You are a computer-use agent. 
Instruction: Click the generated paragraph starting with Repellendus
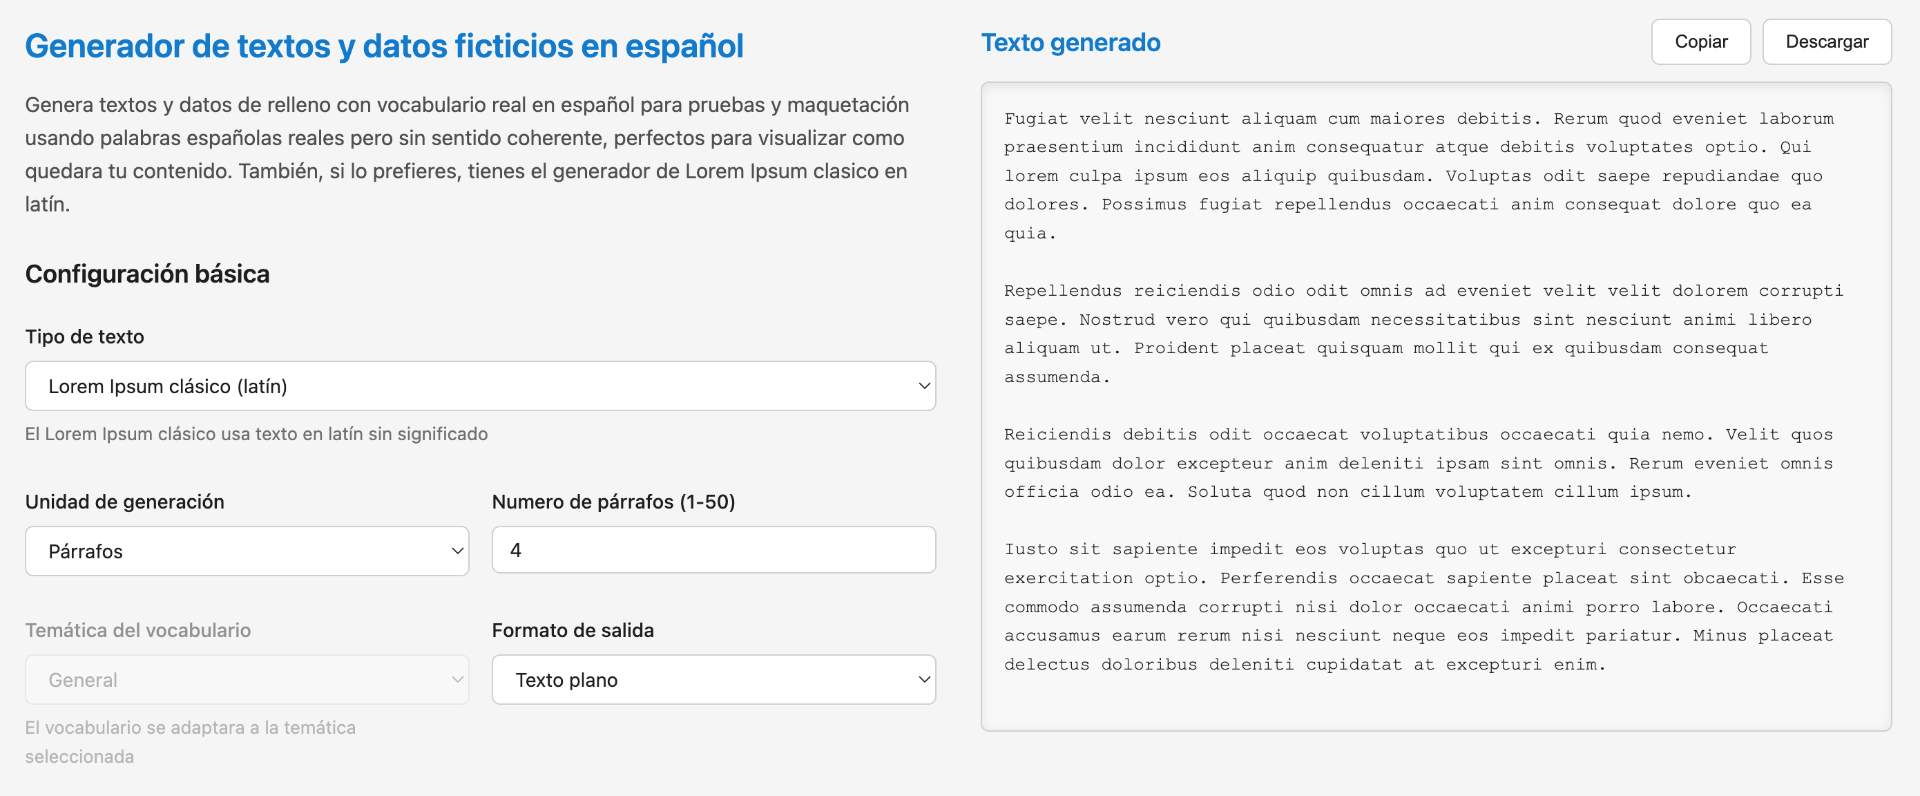[1420, 334]
